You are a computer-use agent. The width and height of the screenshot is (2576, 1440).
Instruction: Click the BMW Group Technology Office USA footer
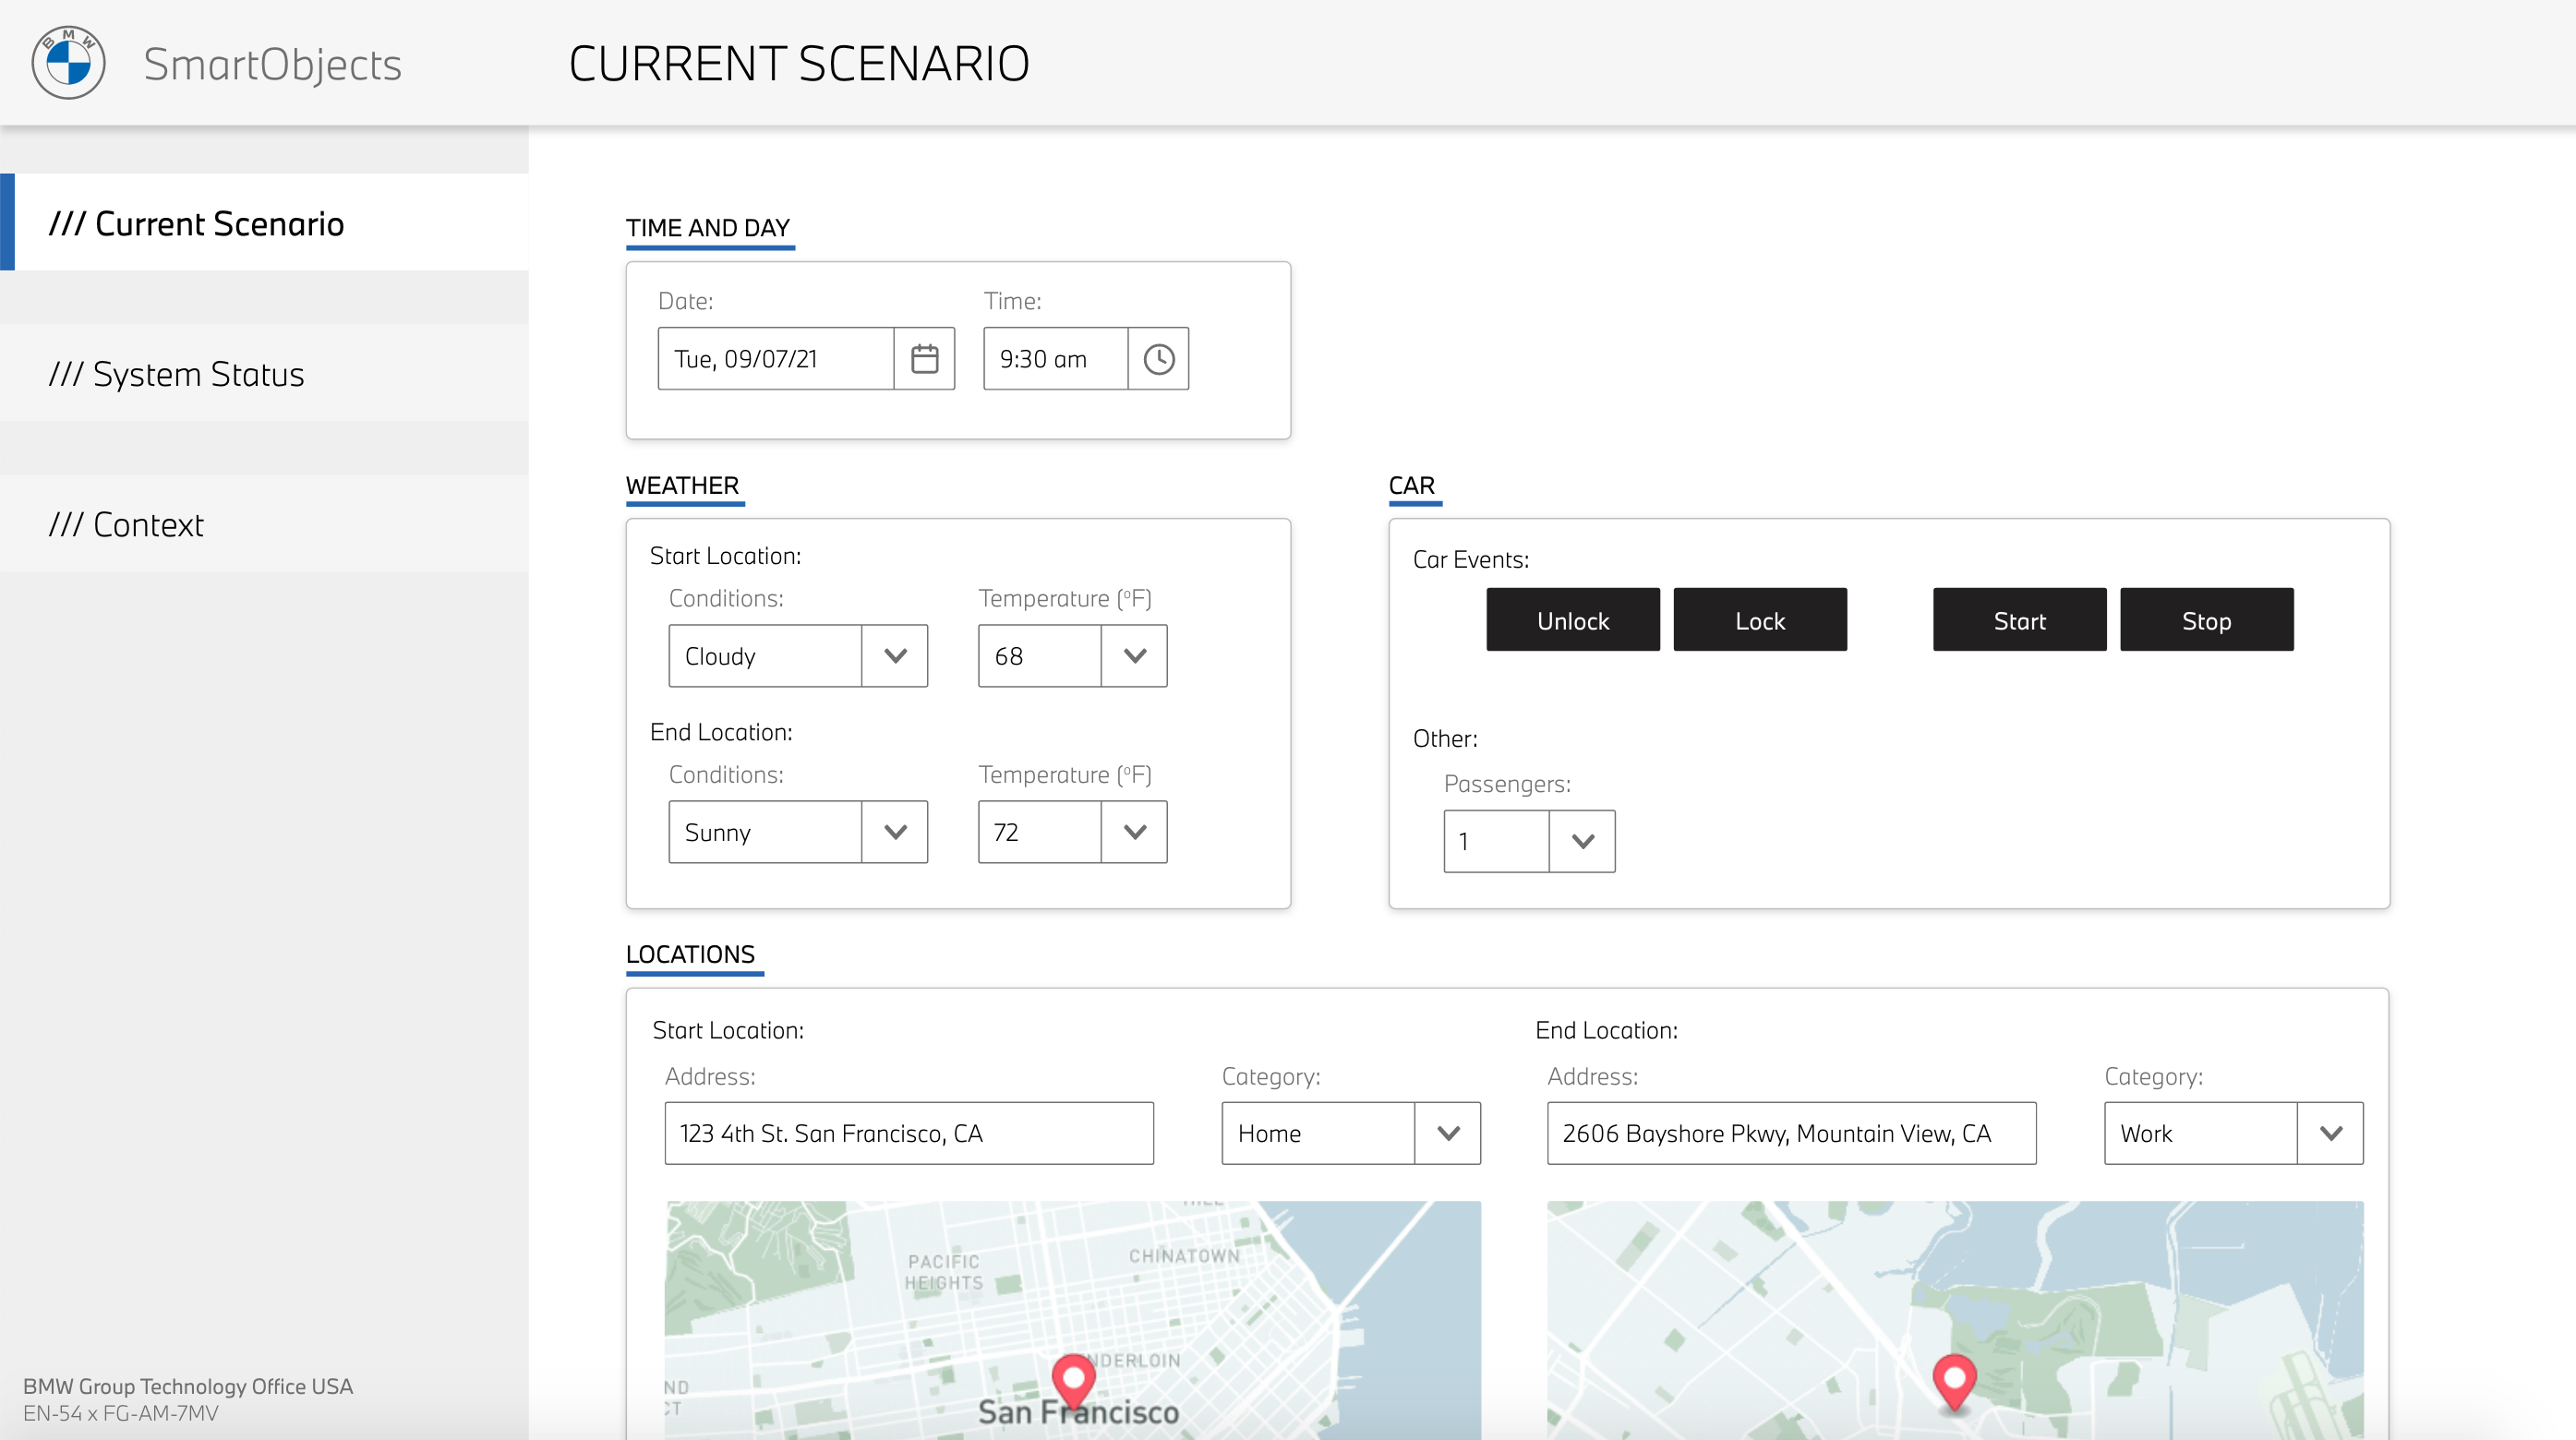point(188,1386)
